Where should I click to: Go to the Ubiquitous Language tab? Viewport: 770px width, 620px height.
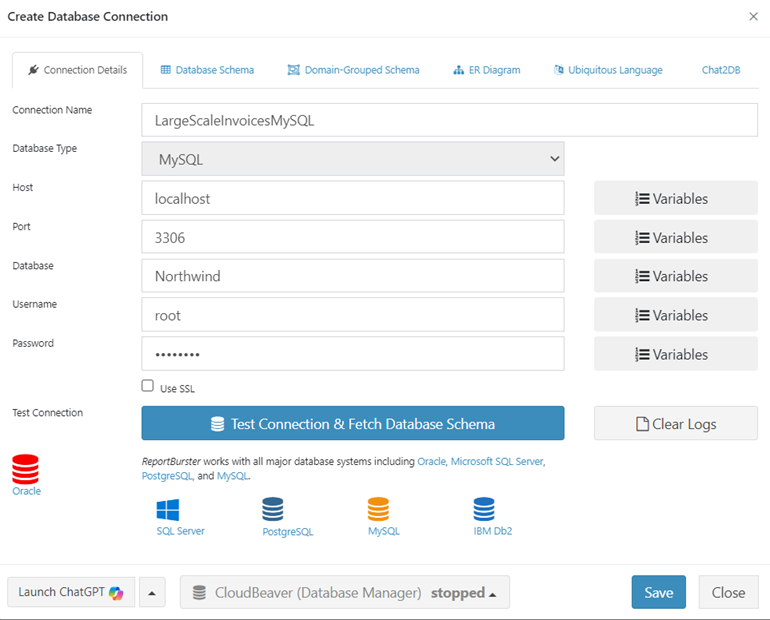[607, 70]
